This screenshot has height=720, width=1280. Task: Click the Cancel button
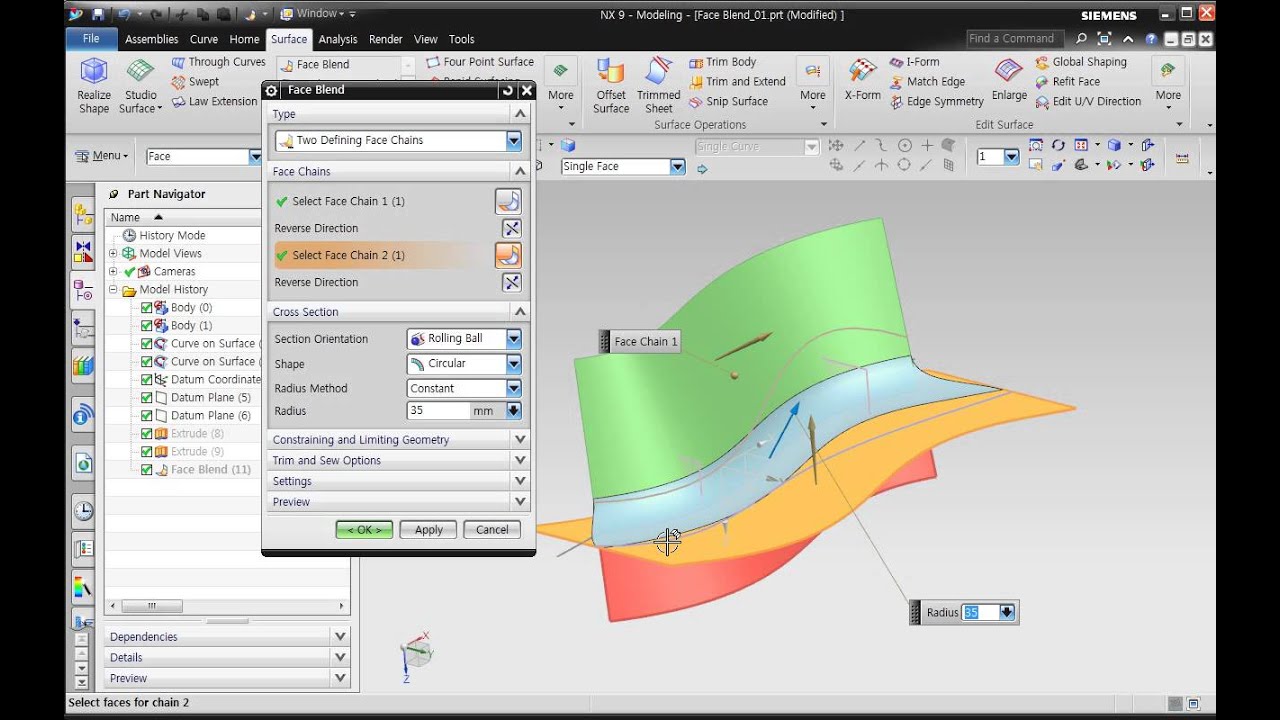click(492, 530)
